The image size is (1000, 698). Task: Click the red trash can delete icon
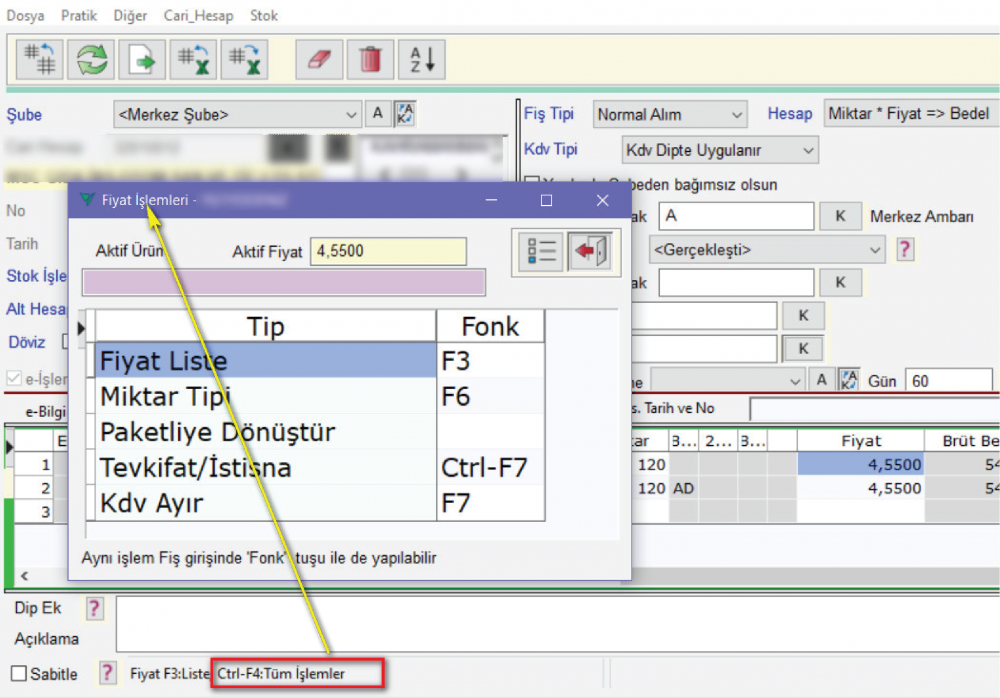(370, 59)
